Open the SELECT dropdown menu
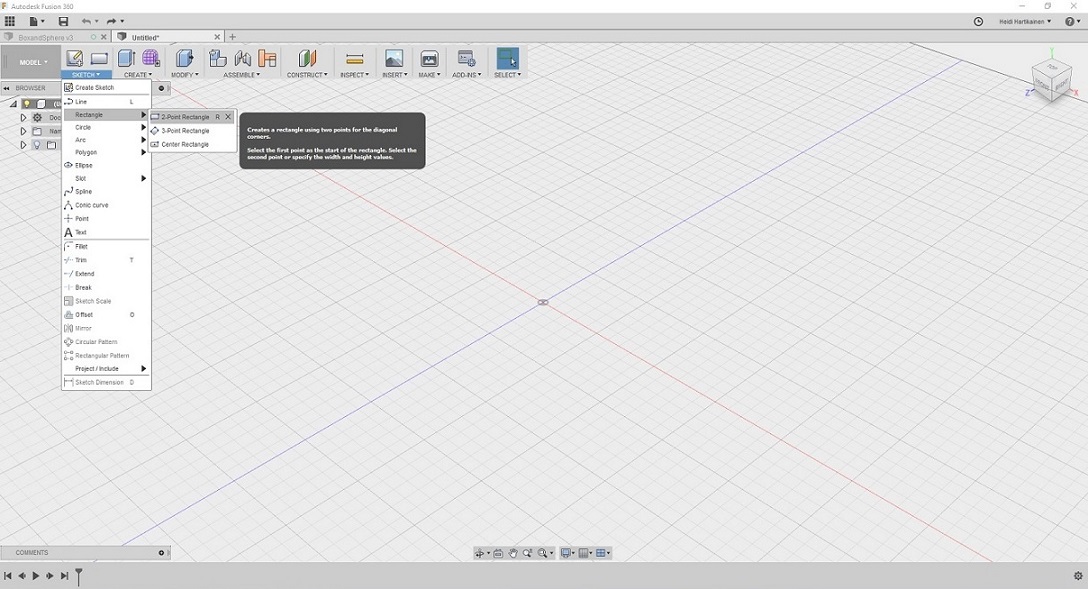Viewport: 1088px width, 589px height. [507, 74]
